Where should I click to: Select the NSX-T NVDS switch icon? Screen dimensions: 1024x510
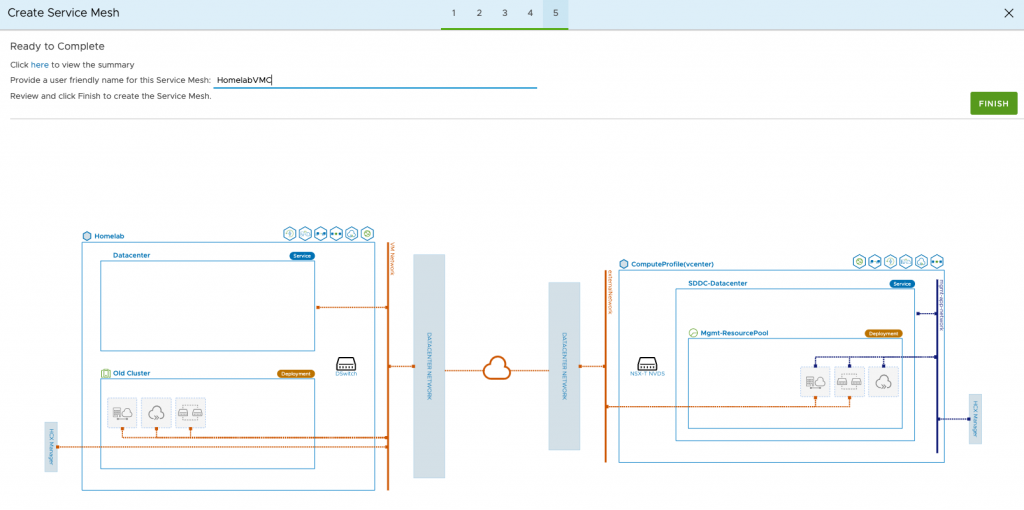pos(646,364)
